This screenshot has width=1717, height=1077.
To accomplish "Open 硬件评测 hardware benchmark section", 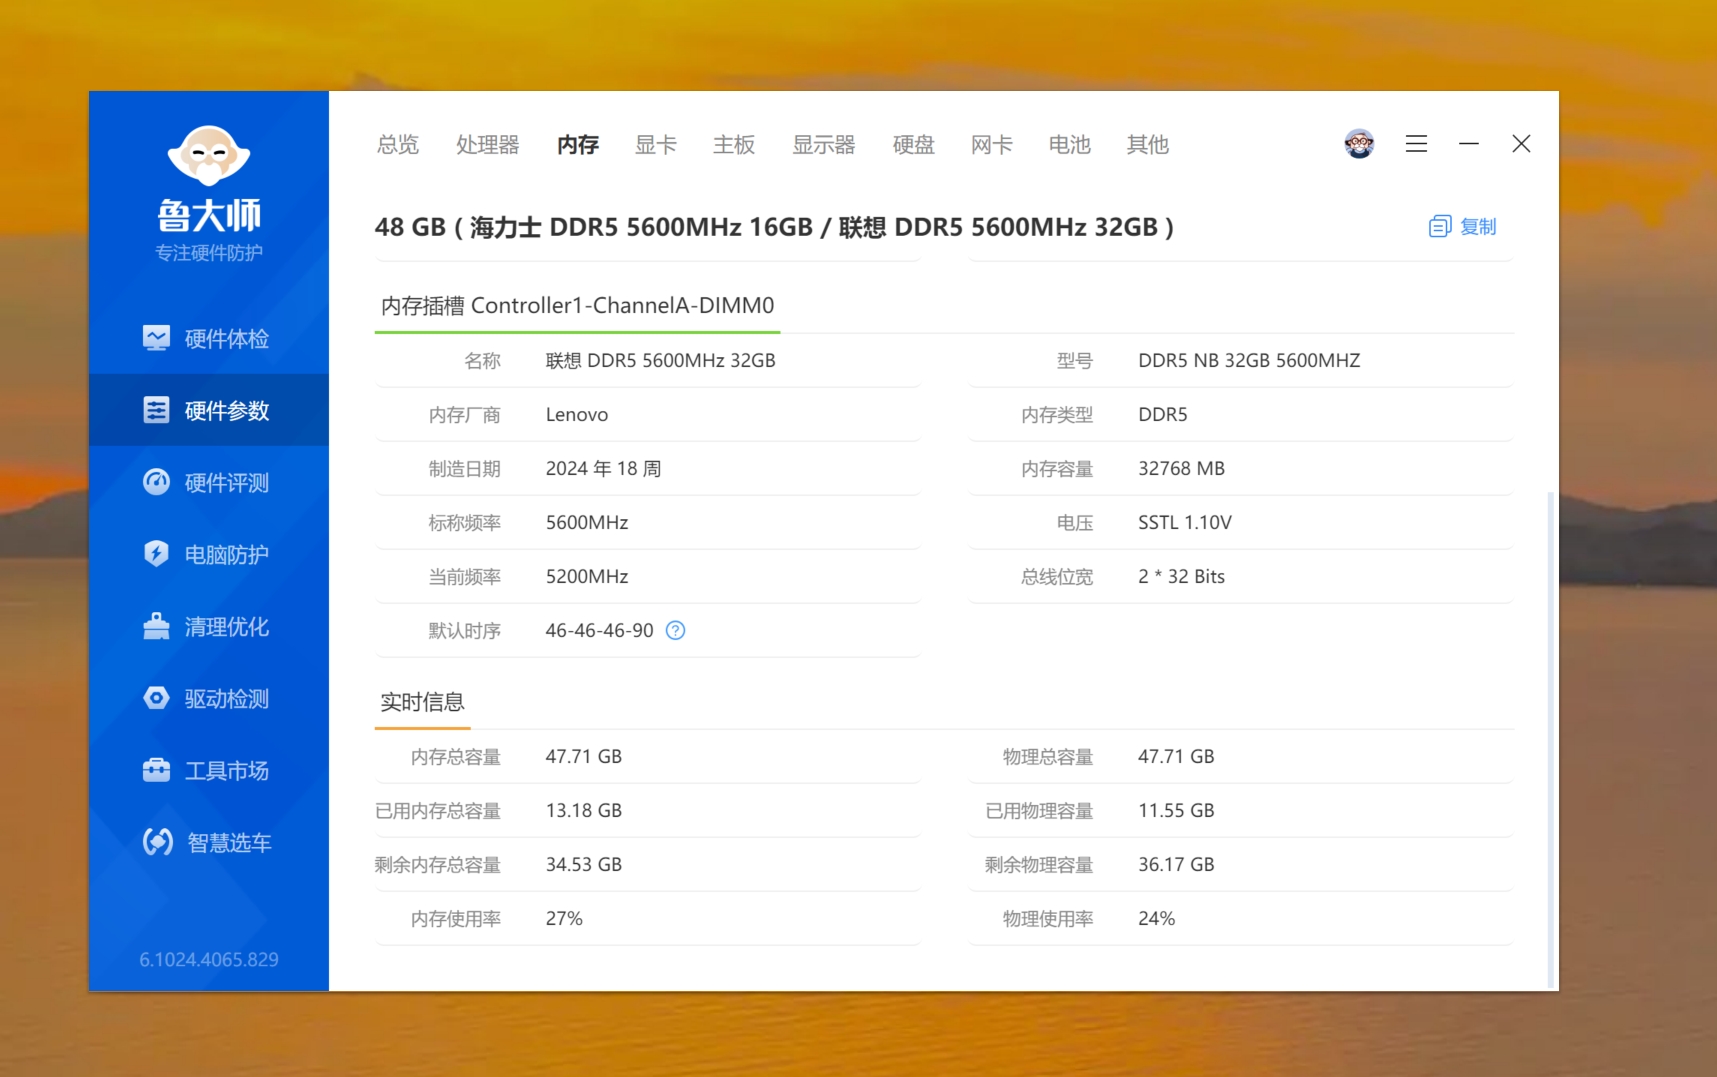I will [208, 482].
